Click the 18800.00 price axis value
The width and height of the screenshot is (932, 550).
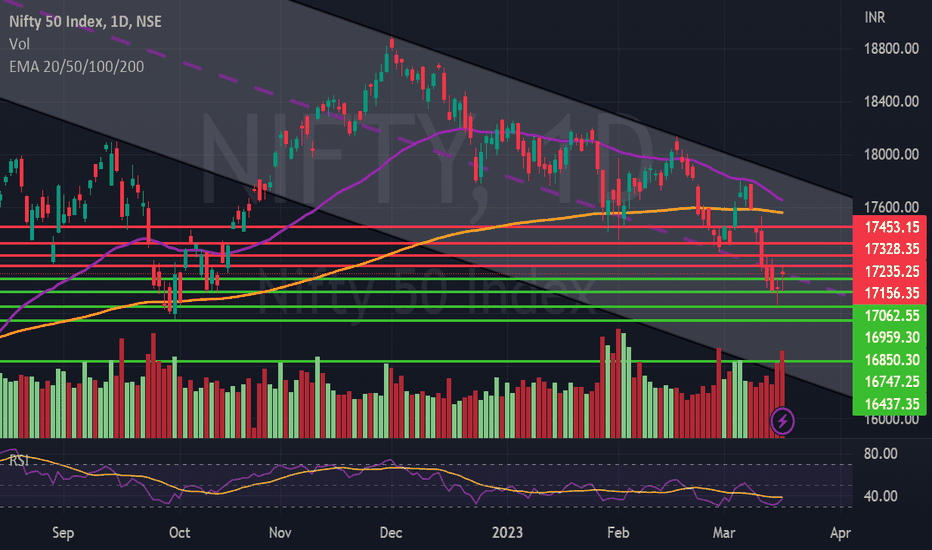pyautogui.click(x=891, y=49)
